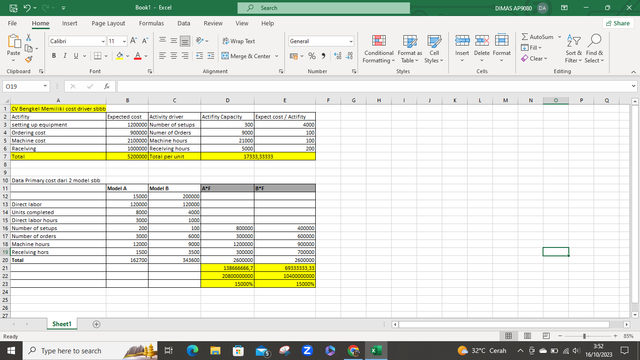Screen dimensions: 640x360
Task: Click Accounting Number Format icon
Action: point(293,56)
